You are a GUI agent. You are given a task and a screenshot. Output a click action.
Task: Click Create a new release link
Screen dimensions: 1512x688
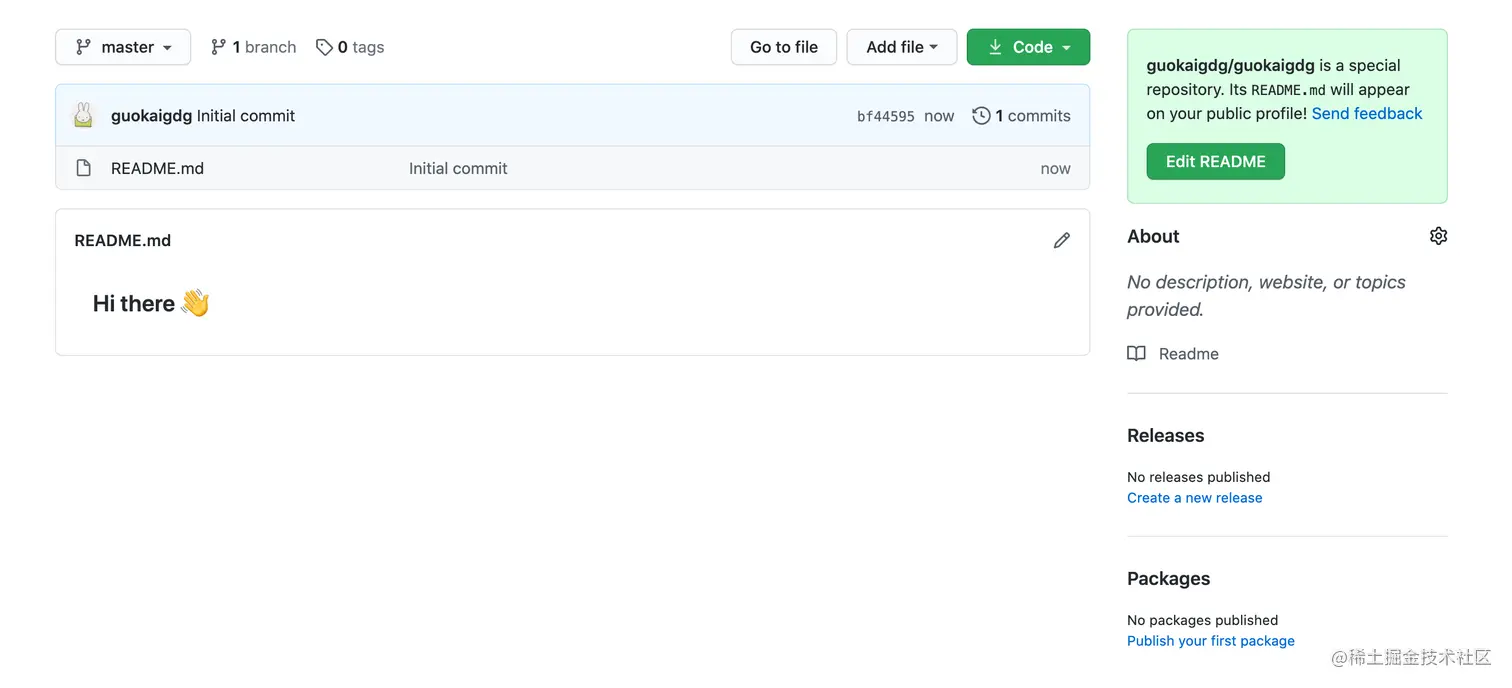[1194, 498]
